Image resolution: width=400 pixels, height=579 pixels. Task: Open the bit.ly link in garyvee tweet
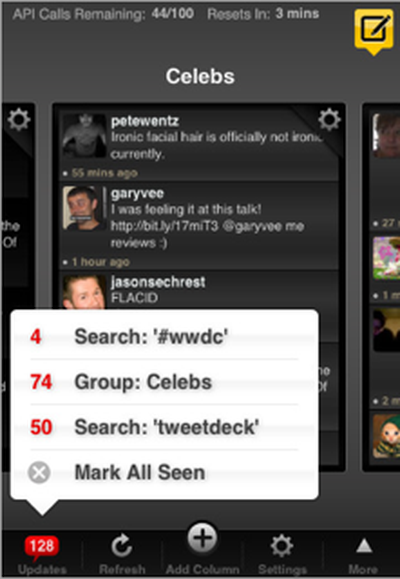[165, 226]
